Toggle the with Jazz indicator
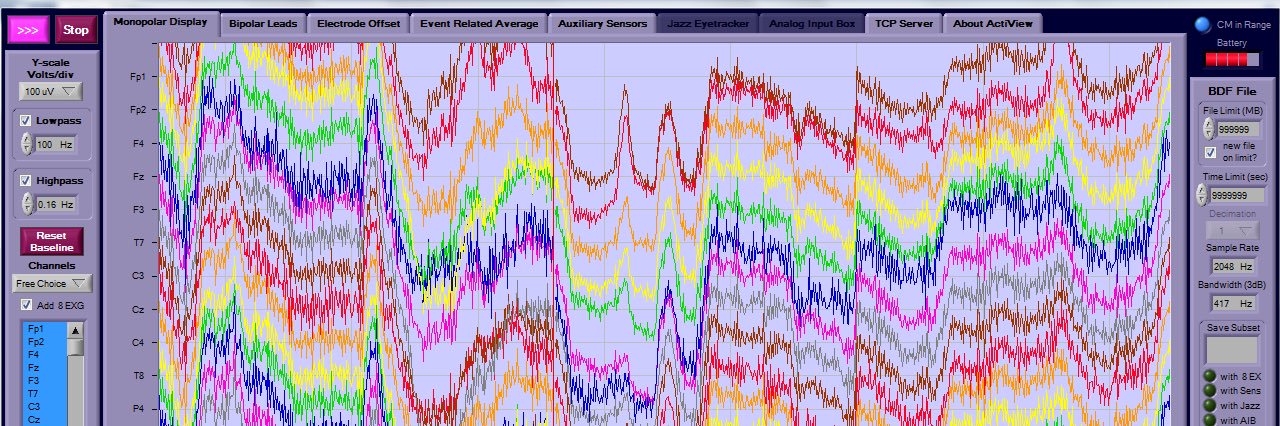 [x=1209, y=405]
